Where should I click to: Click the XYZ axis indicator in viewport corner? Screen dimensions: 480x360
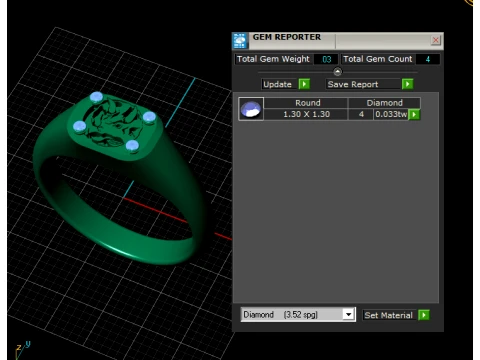pos(22,350)
